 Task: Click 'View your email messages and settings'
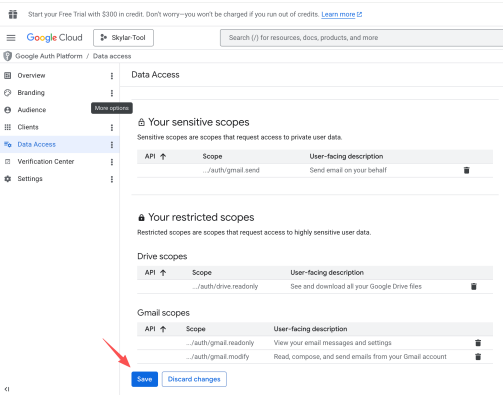tap(333, 343)
